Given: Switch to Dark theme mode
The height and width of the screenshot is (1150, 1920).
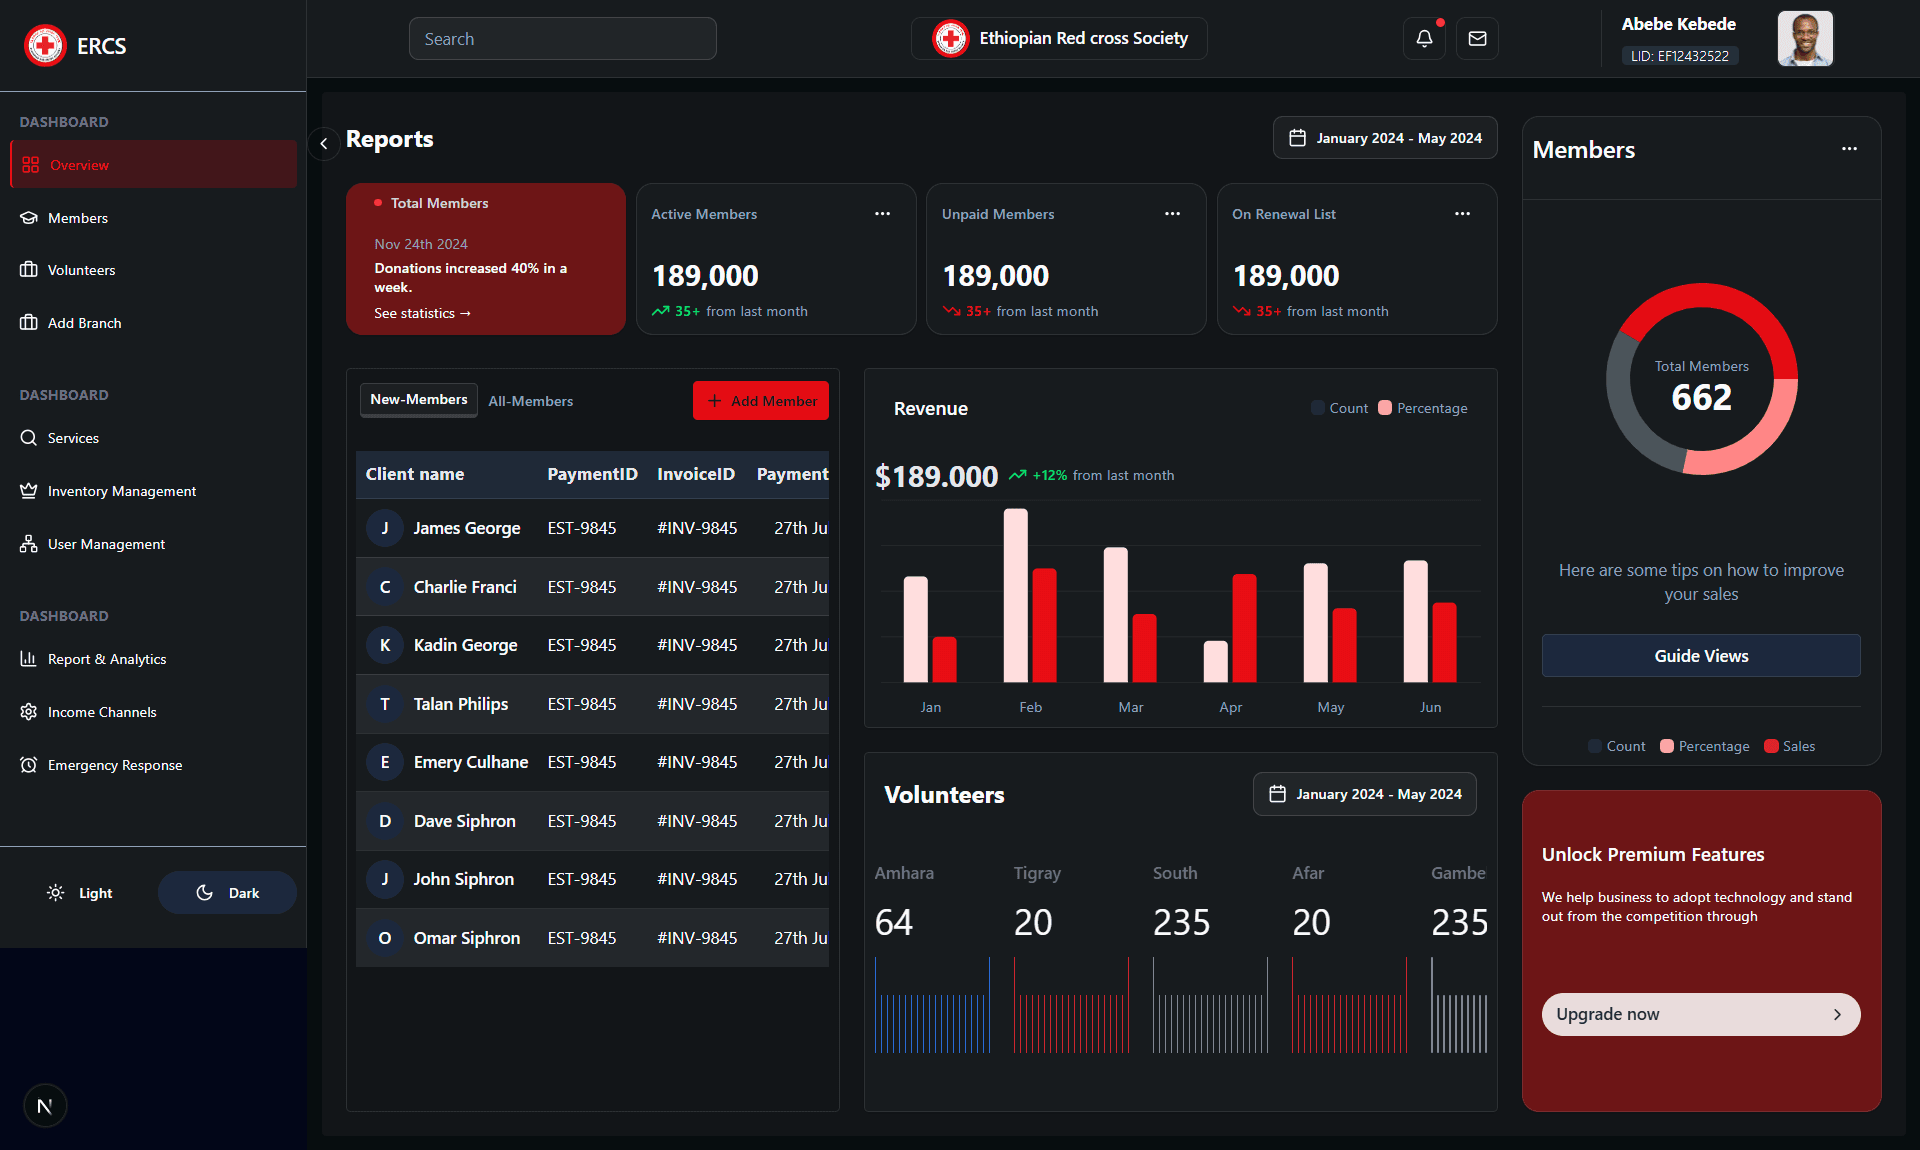Looking at the screenshot, I should click(227, 893).
